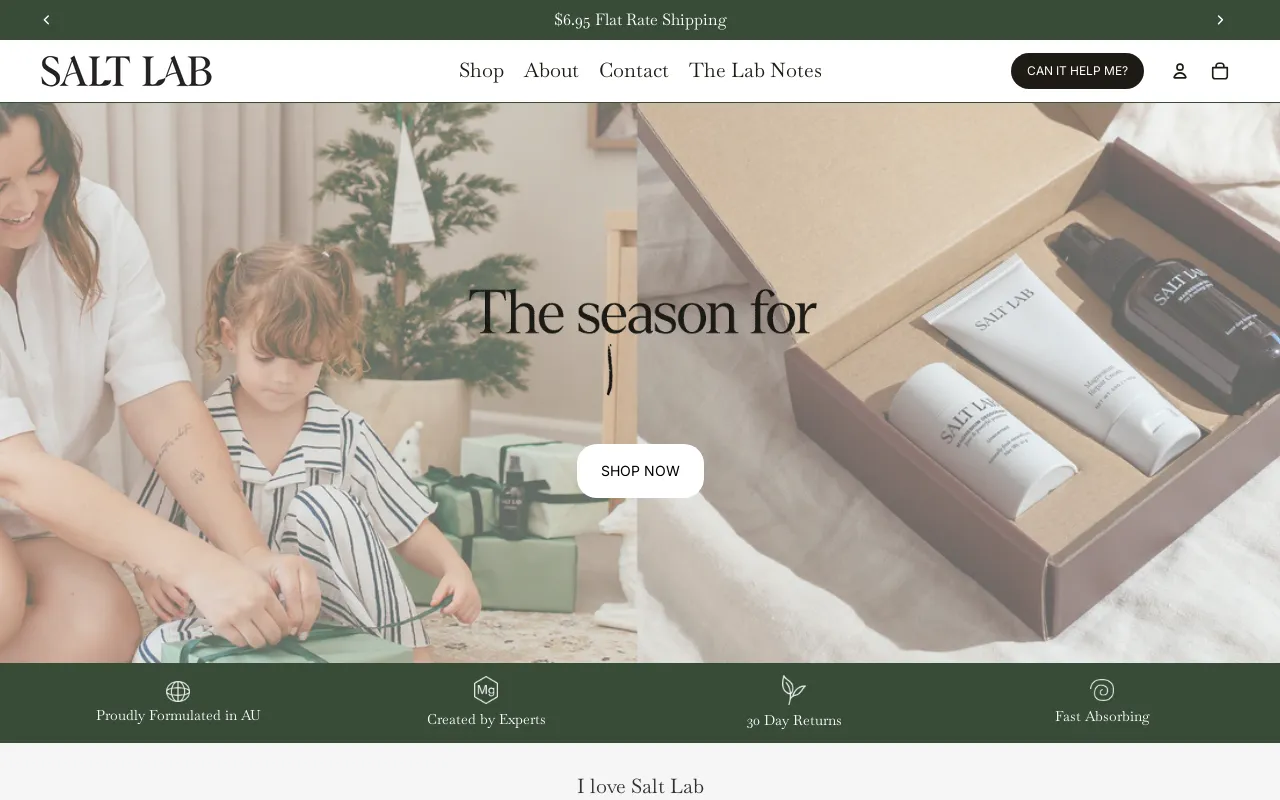Screen dimensions: 1280x800
Task: Go to the About page
Action: pyautogui.click(x=551, y=71)
